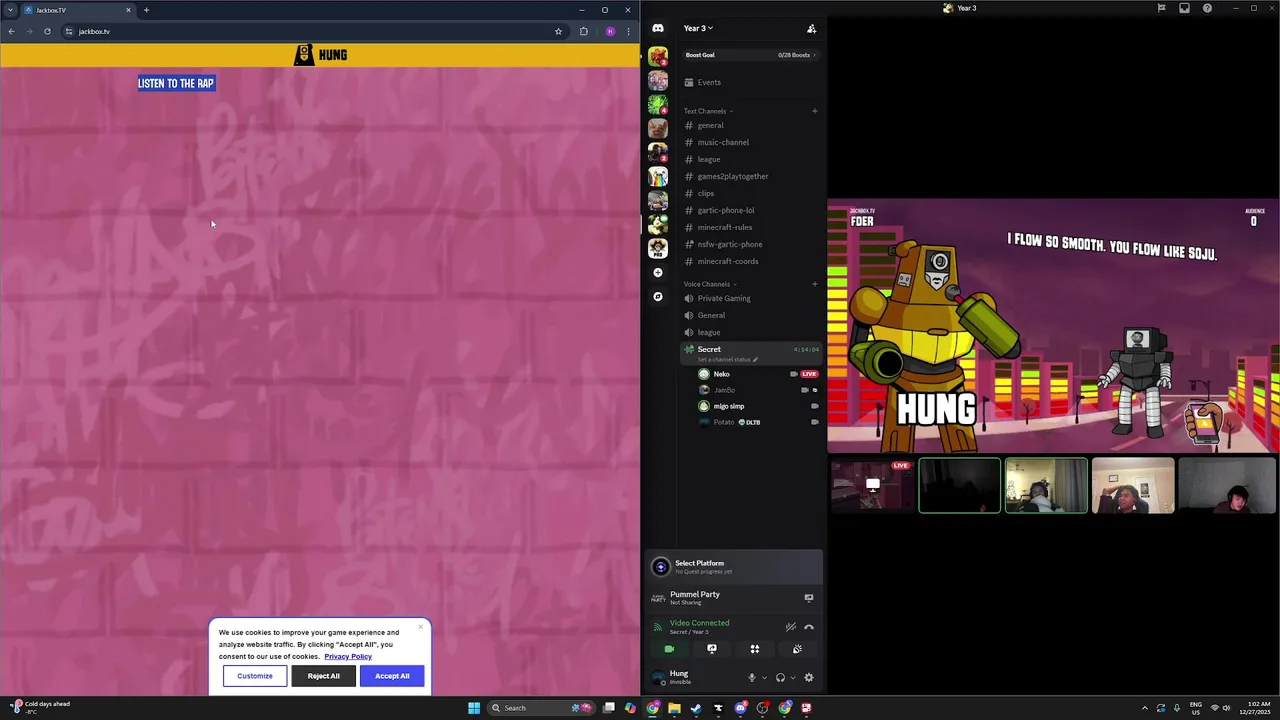Collapse the Text Channels category
This screenshot has height=720, width=1280.
708,111
